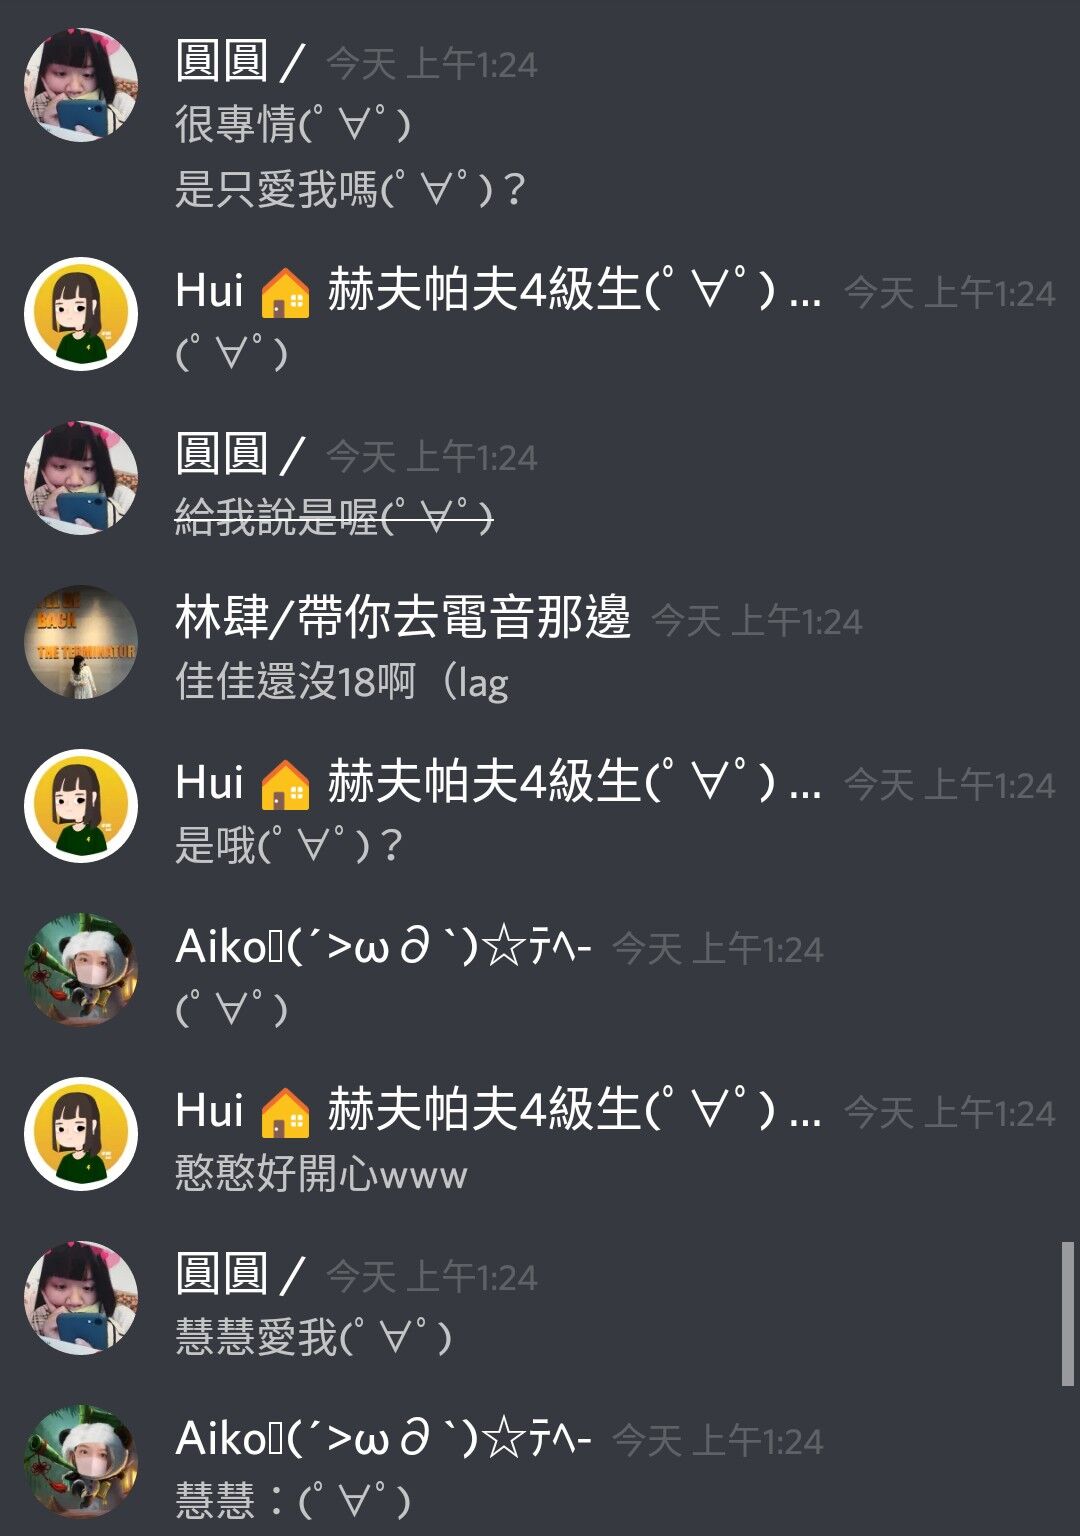Open Hui's avatar beside 憨憨好開心www
1080x1536 pixels.
pos(81,1134)
